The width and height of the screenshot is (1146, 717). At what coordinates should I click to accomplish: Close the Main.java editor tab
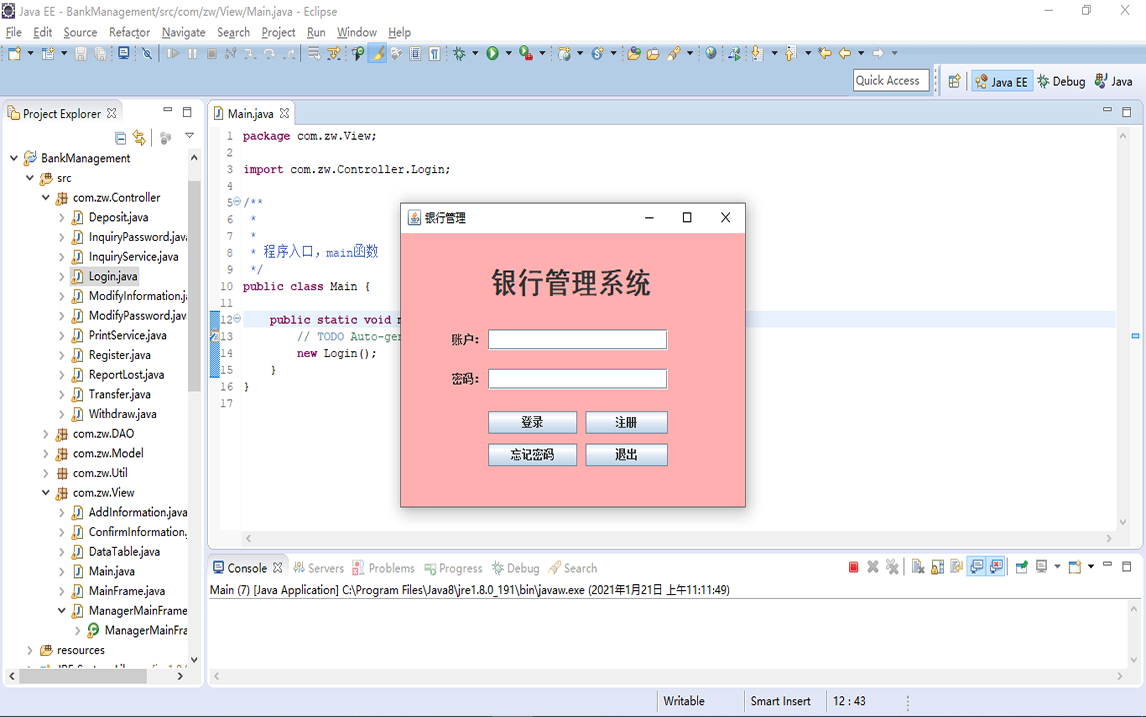point(284,113)
